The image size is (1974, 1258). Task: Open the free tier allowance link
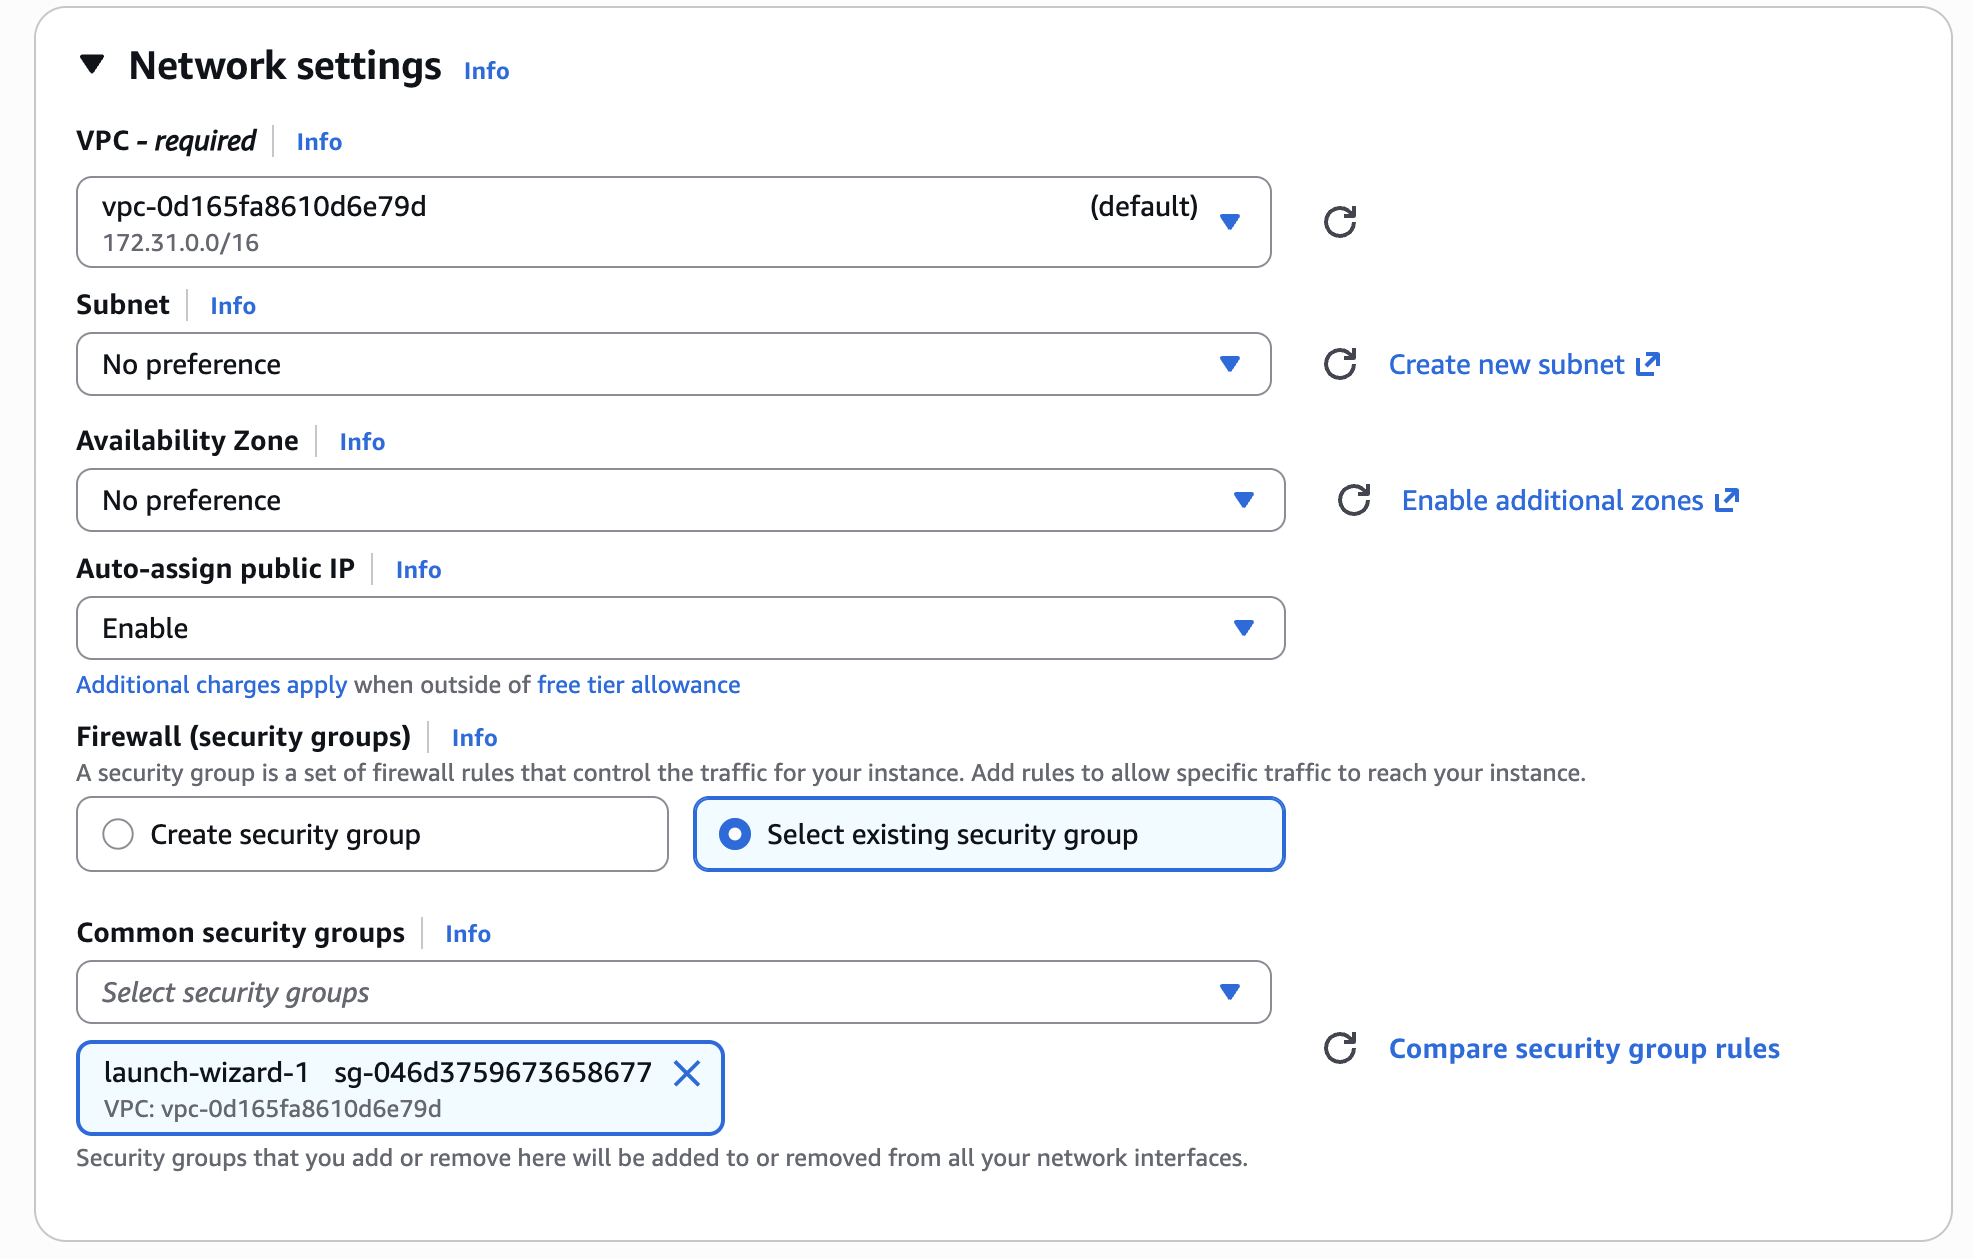tap(638, 685)
